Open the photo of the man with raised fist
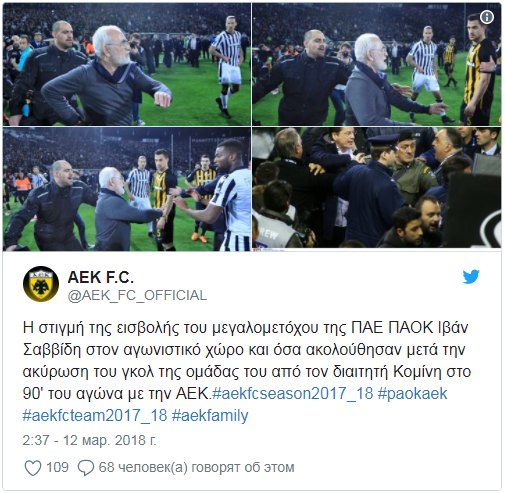This screenshot has width=505, height=493. [127, 64]
